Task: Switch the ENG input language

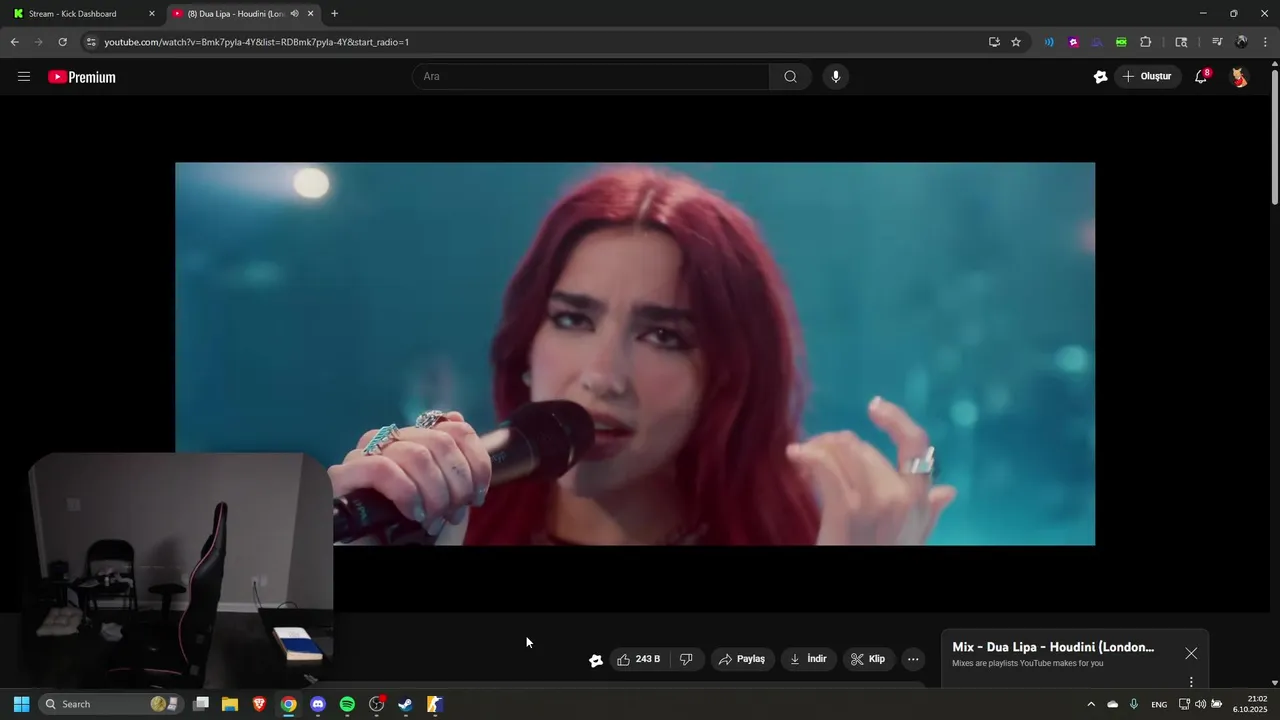Action: pos(1159,704)
